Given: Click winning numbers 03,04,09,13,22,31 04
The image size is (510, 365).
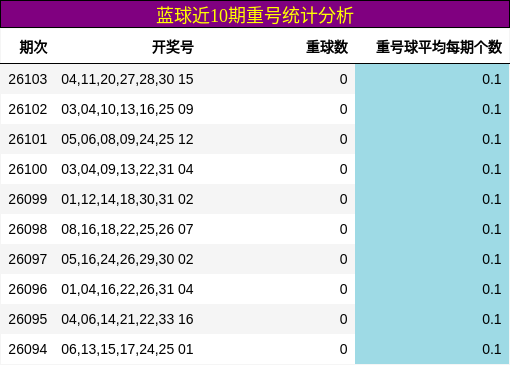Looking at the screenshot, I should 127,169.
